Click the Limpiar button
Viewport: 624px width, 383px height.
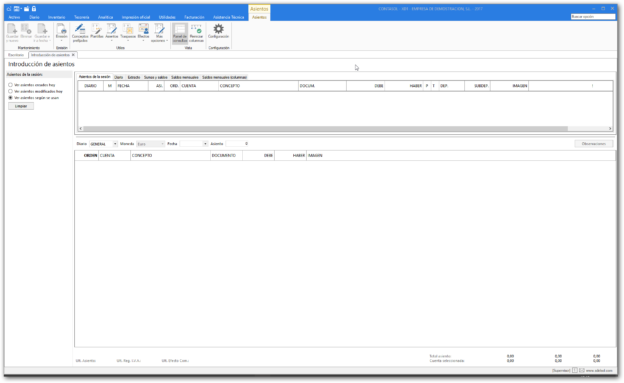(21, 106)
